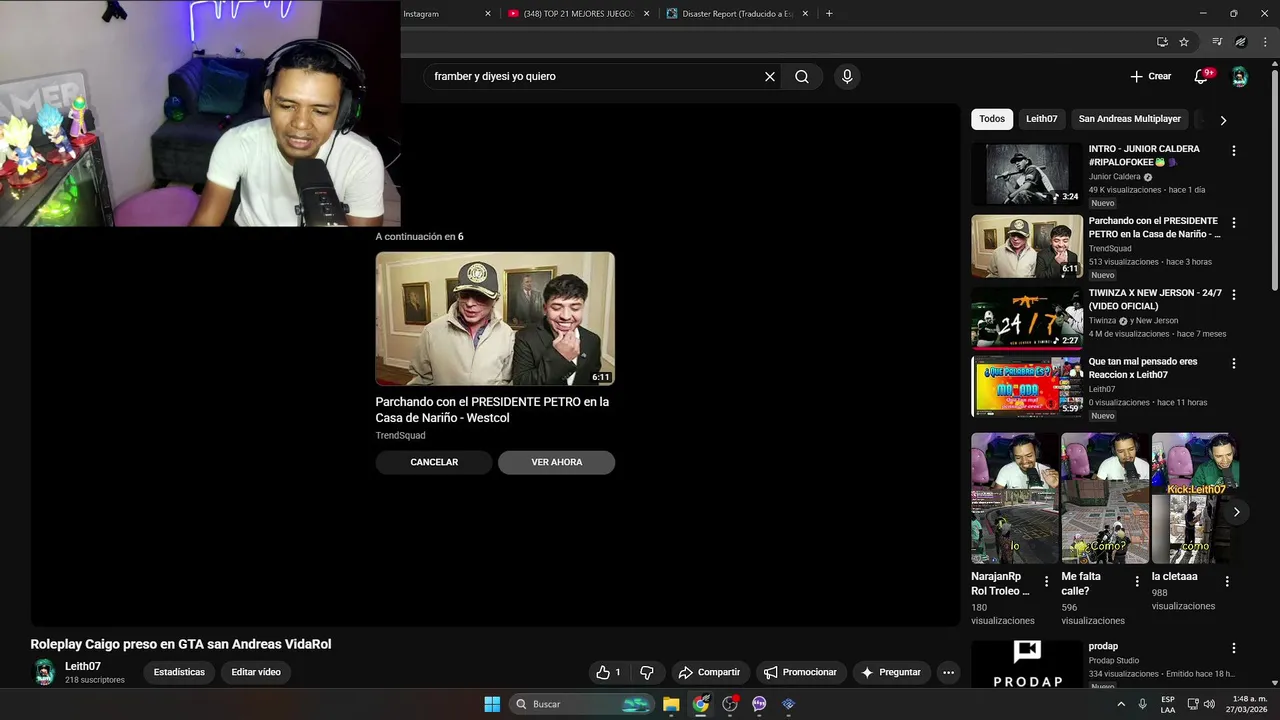Image resolution: width=1280 pixels, height=720 pixels.
Task: Open the TrendSquad channel under up-next title
Action: tap(400, 435)
